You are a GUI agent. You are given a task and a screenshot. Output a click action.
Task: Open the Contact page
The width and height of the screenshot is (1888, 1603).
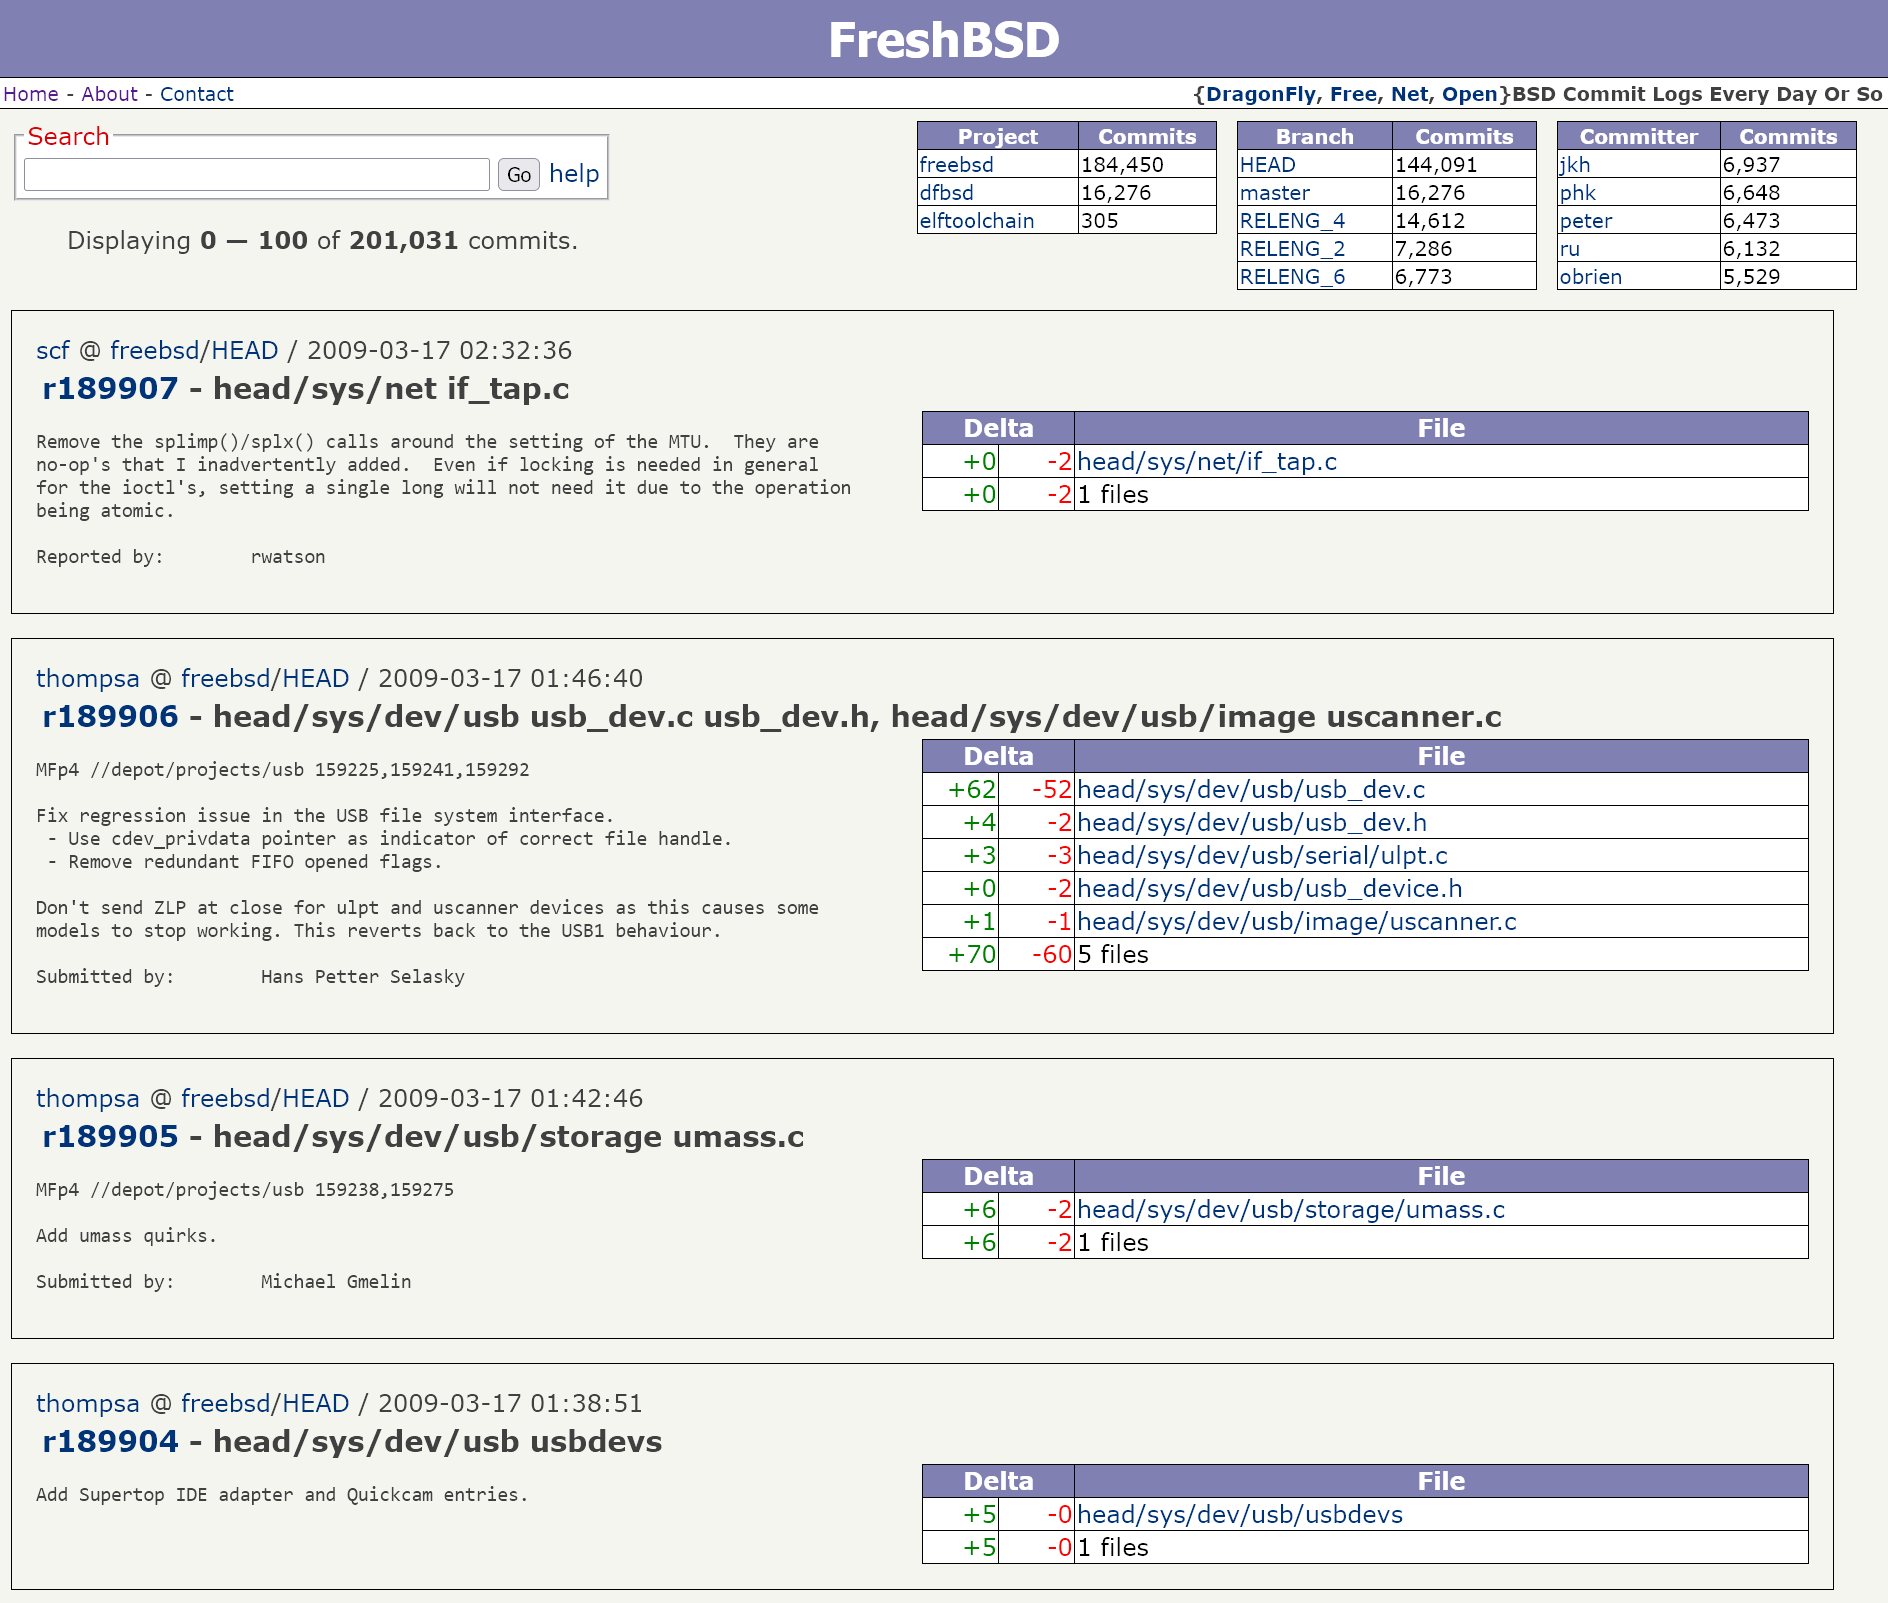point(196,94)
